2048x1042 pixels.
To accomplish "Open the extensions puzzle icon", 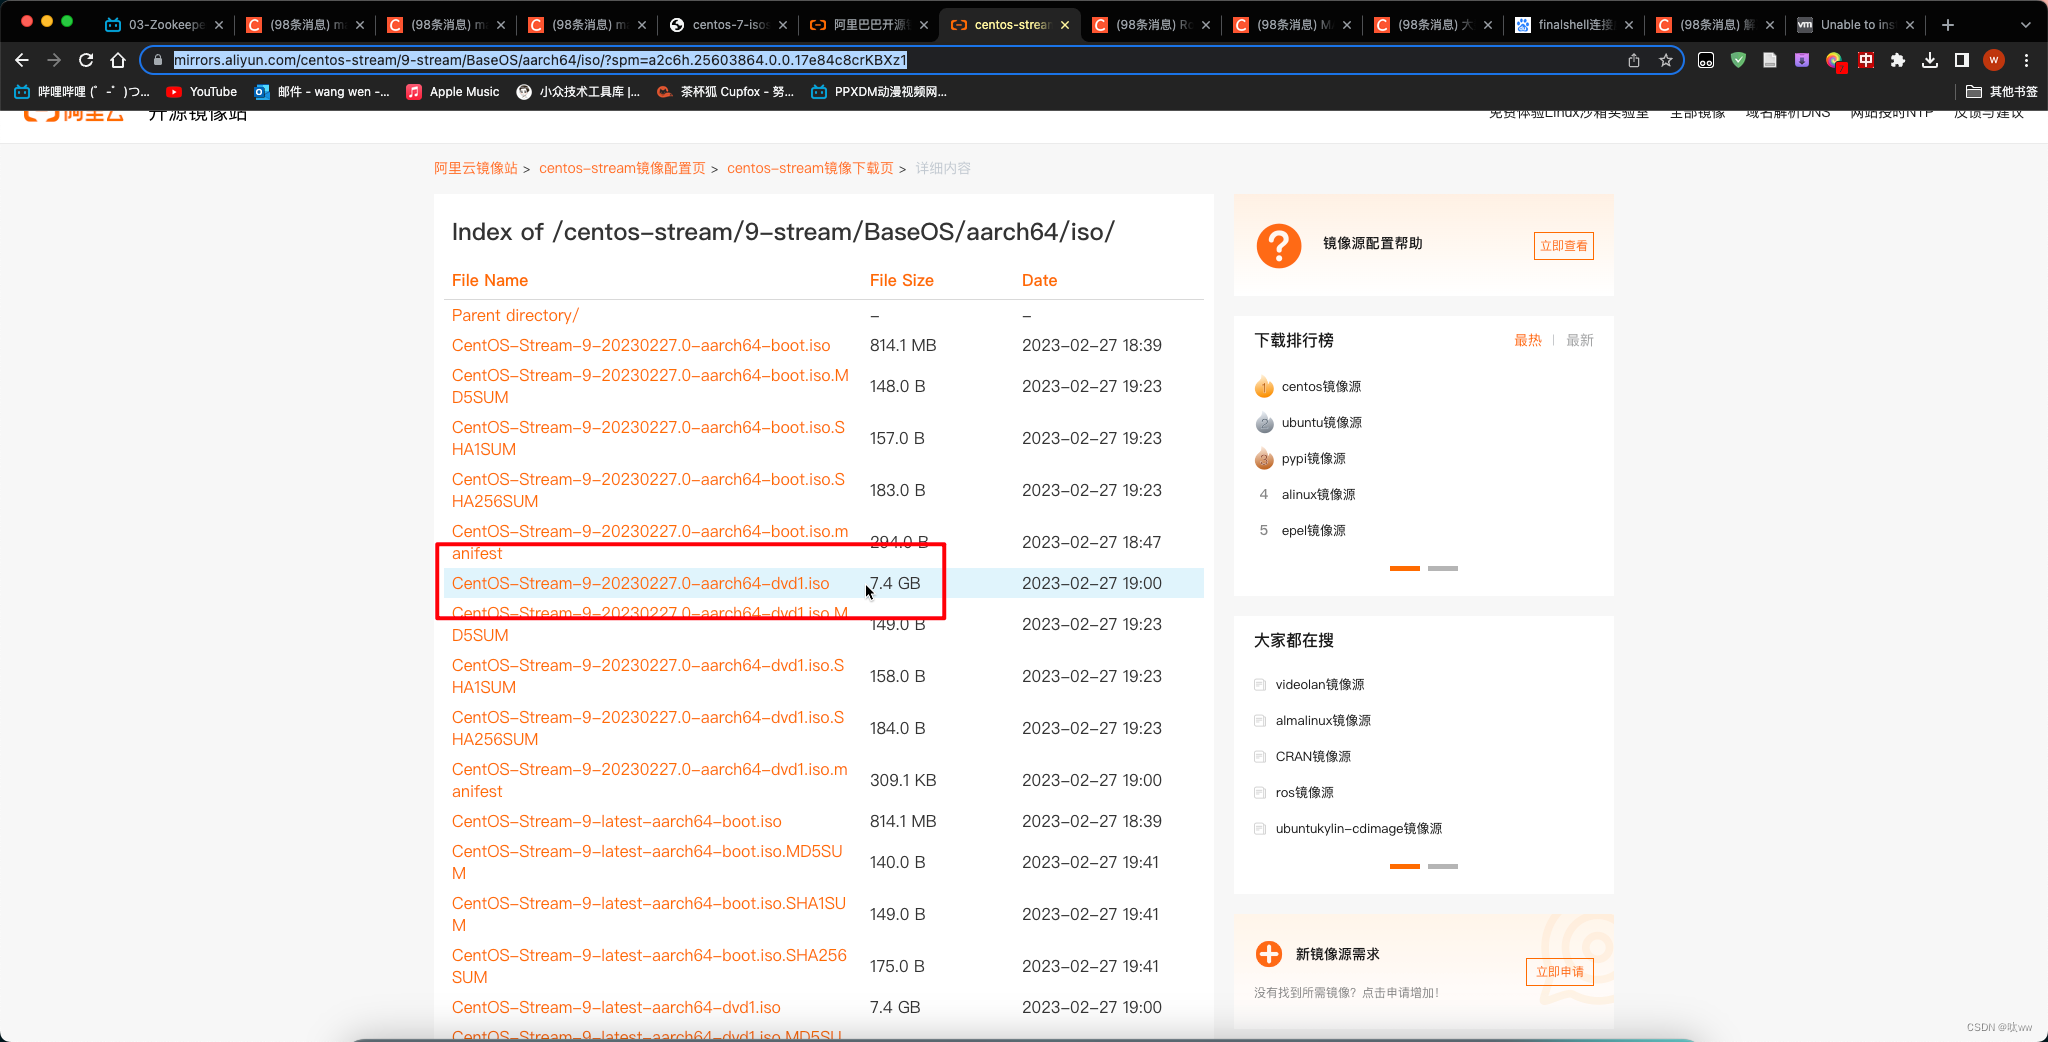I will (x=1898, y=60).
